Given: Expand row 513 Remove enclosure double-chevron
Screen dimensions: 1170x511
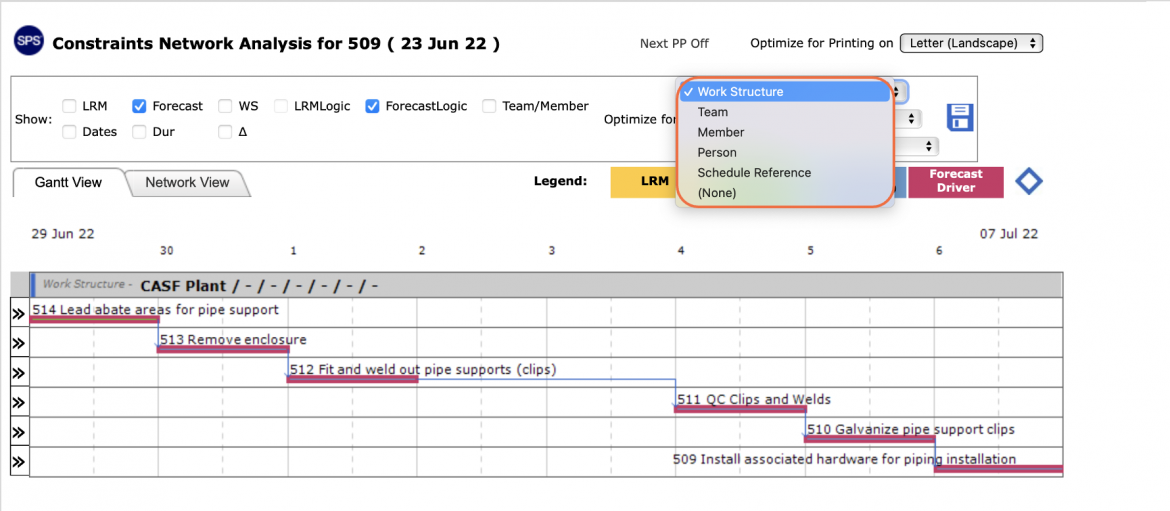Looking at the screenshot, I should (x=19, y=343).
